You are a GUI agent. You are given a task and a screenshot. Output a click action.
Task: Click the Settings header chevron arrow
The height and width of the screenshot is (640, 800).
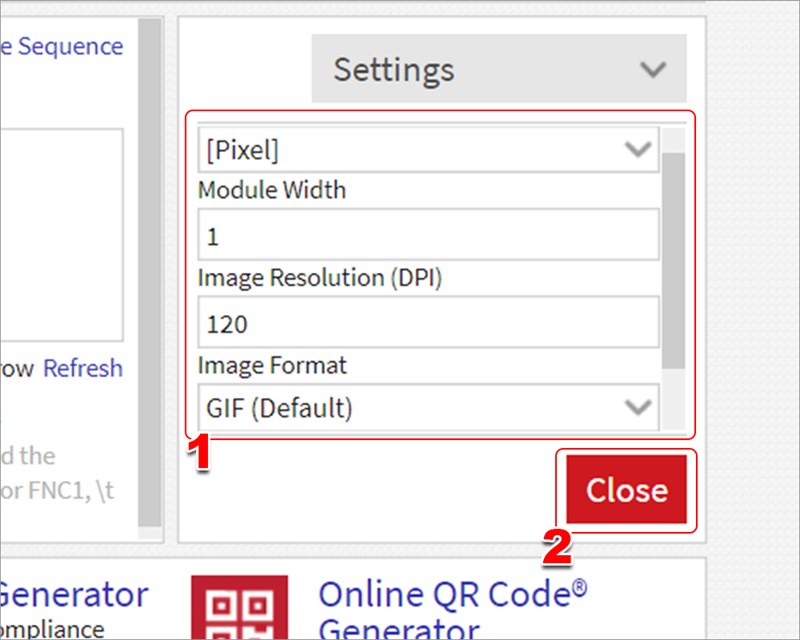point(653,70)
